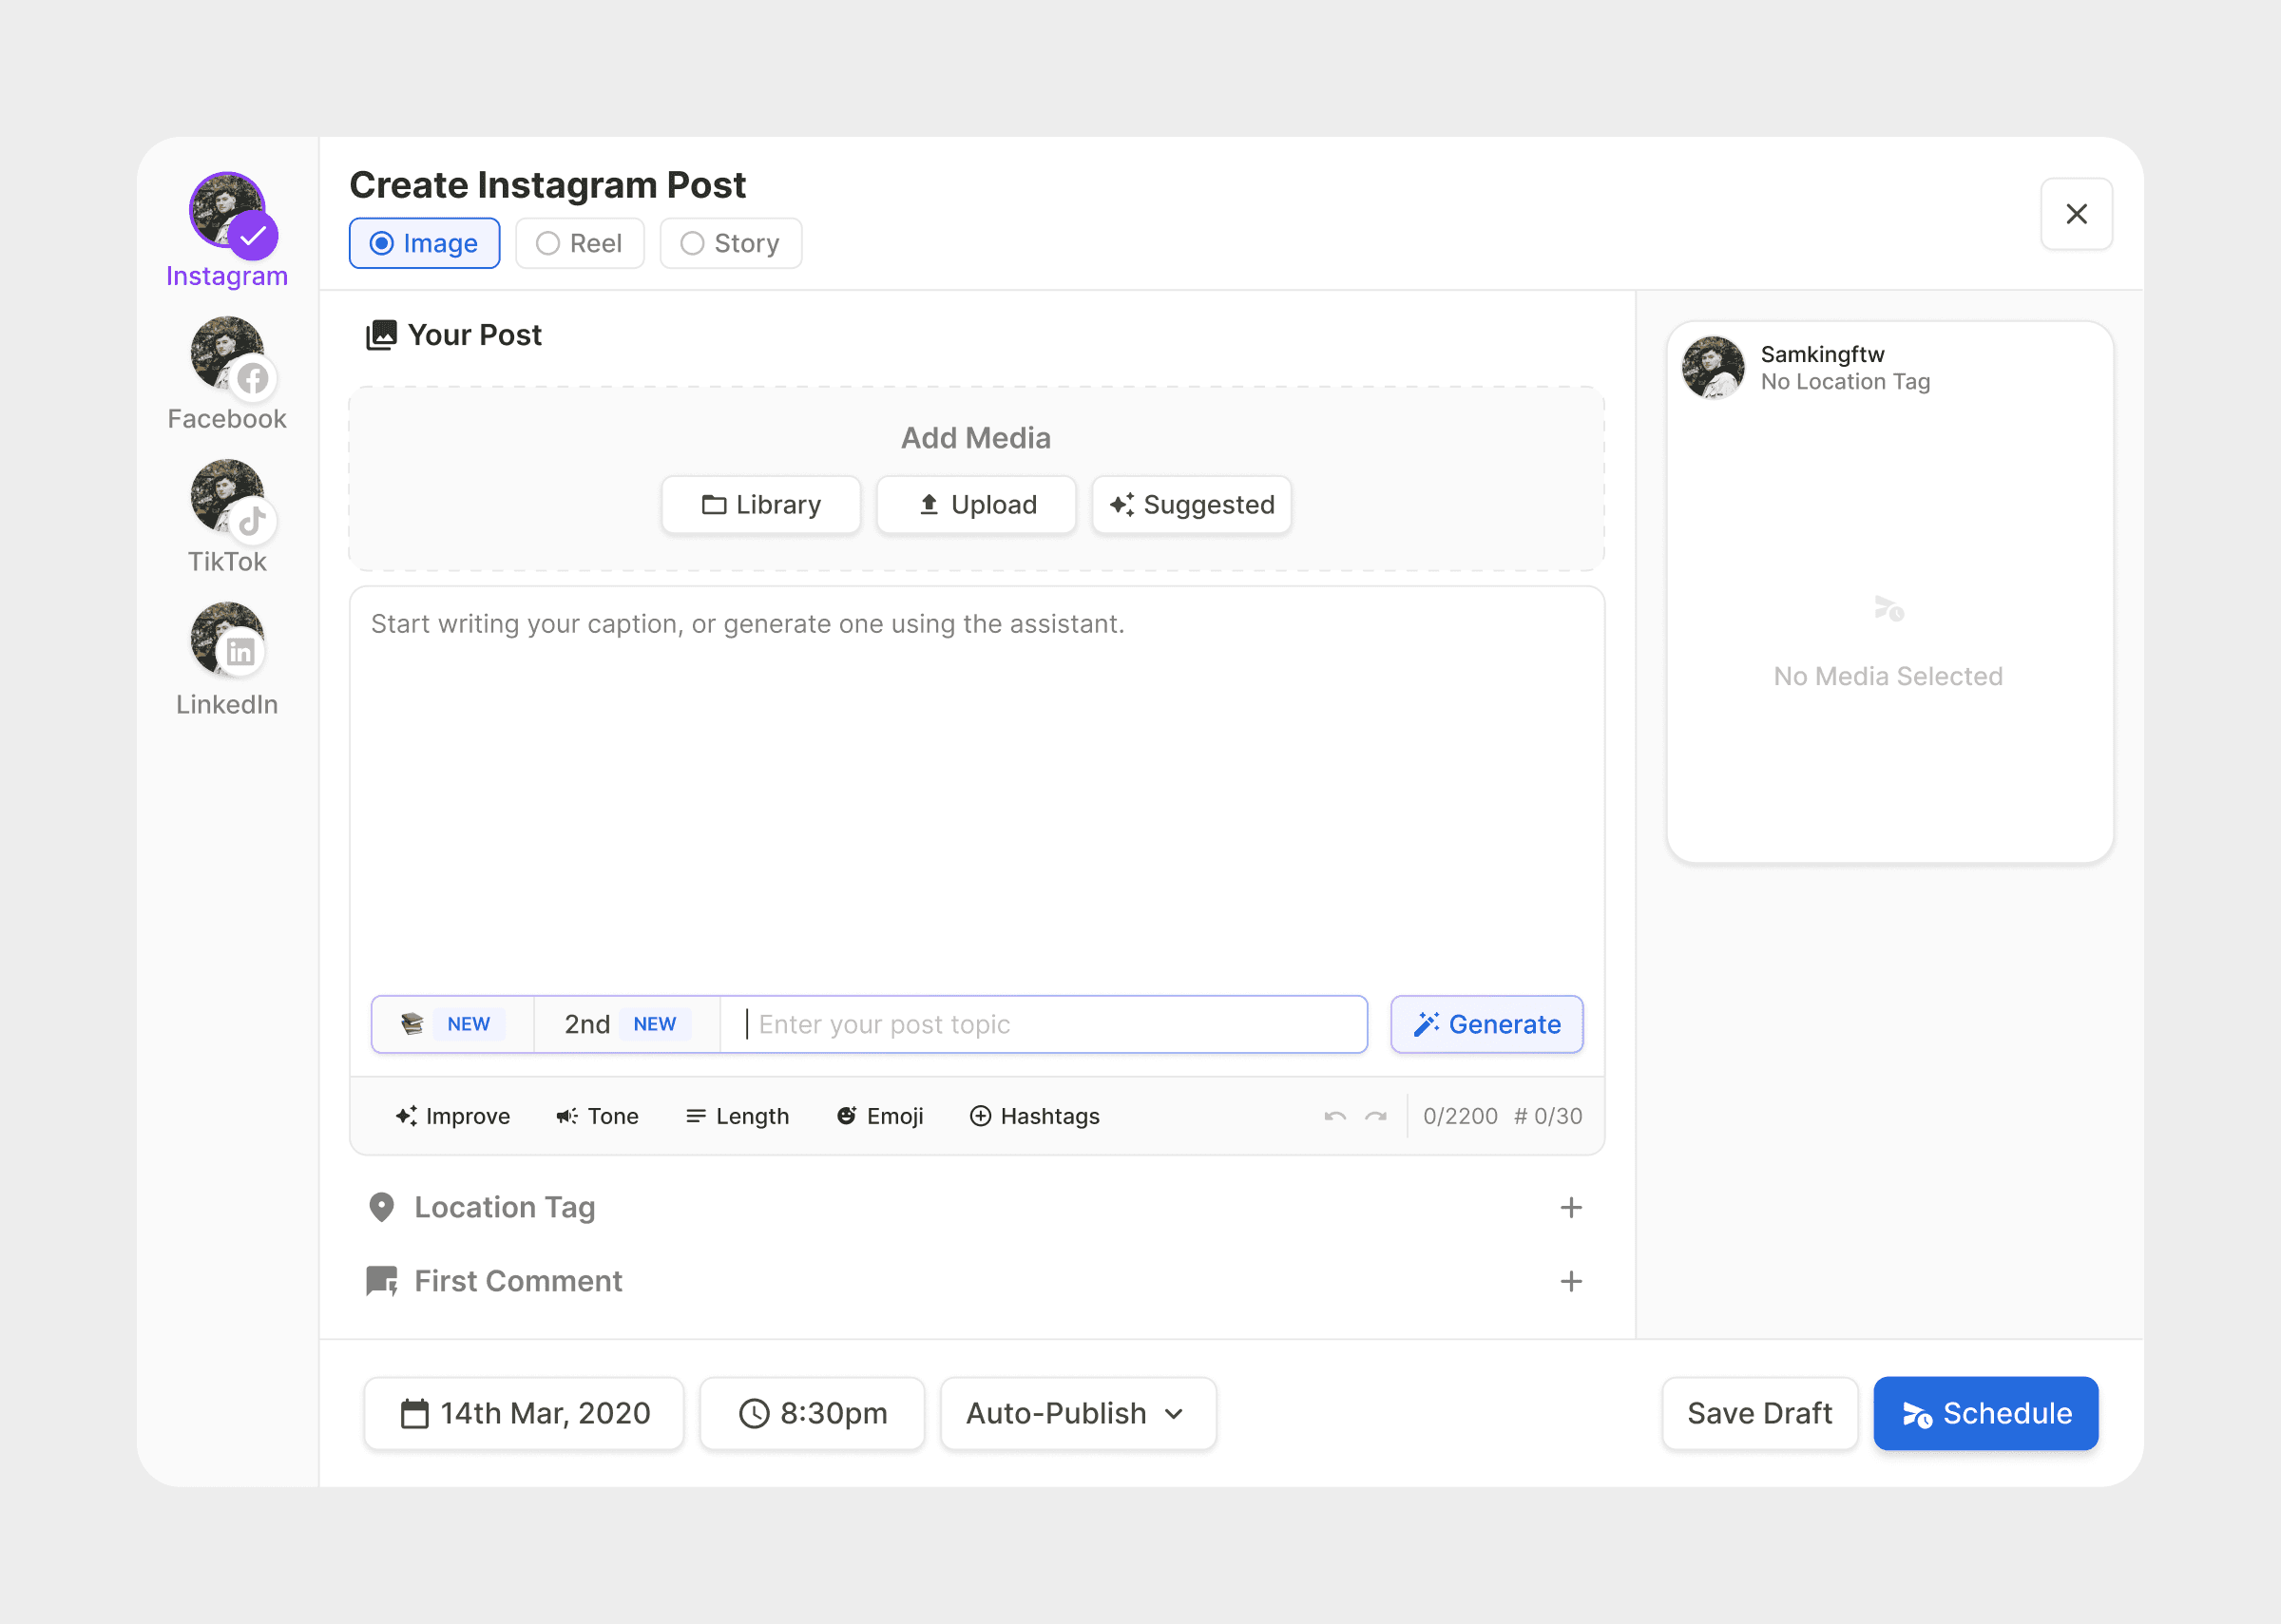Image resolution: width=2281 pixels, height=1624 pixels.
Task: Expand the Location Tag section
Action: [x=1570, y=1208]
